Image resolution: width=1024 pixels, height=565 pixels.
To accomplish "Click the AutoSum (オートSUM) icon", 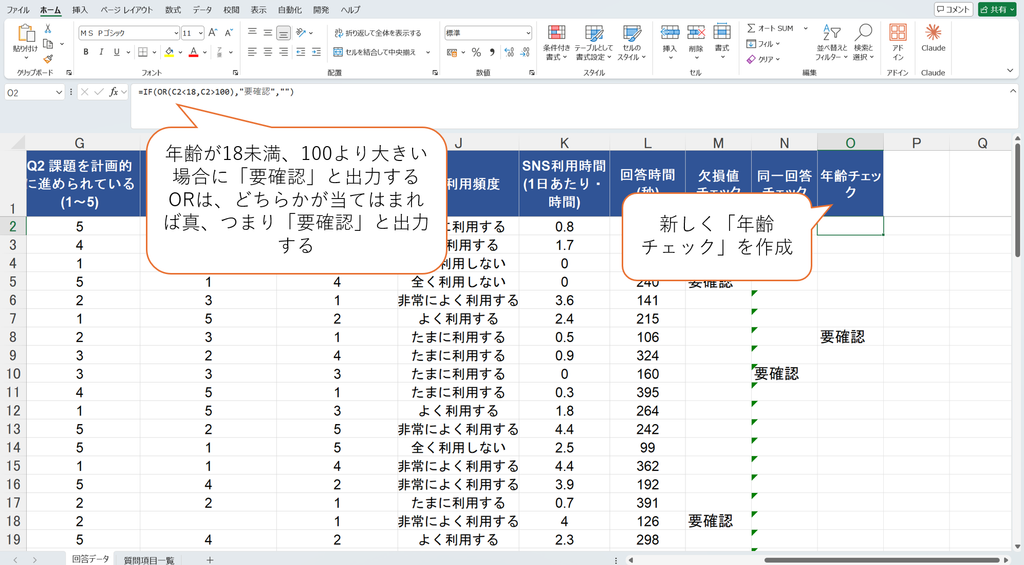I will [x=751, y=28].
